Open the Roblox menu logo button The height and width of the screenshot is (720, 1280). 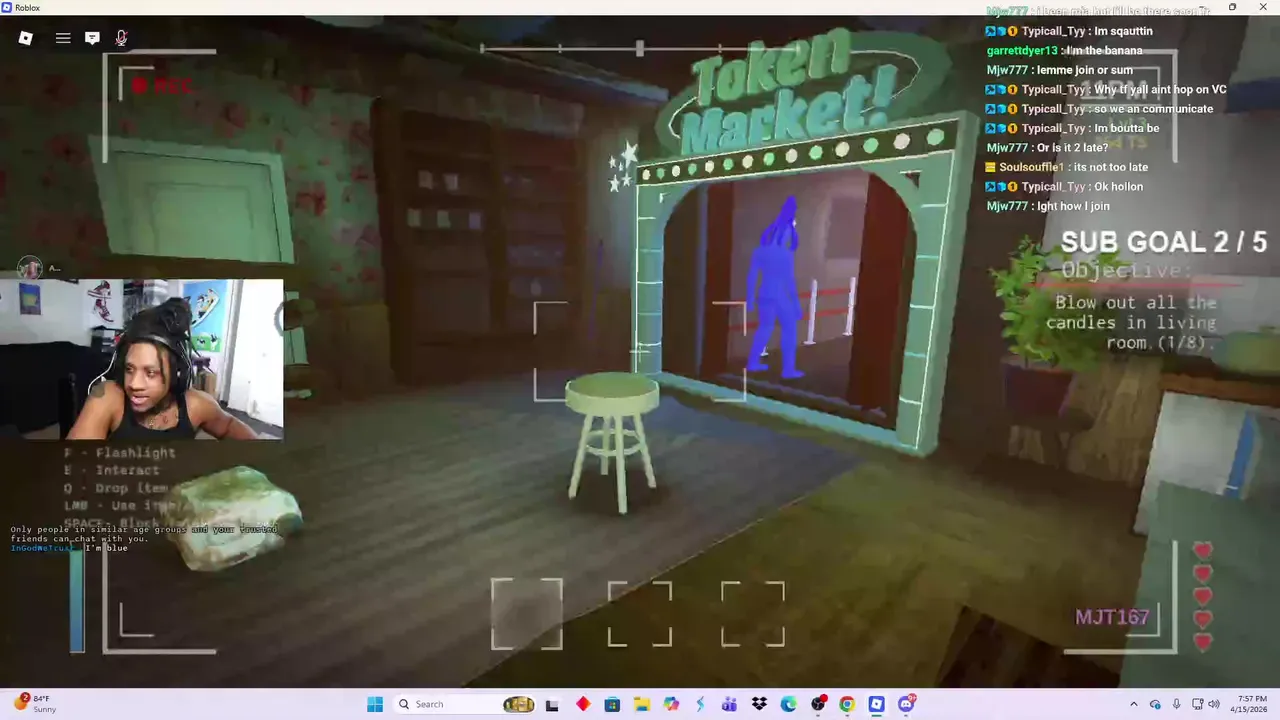[26, 38]
